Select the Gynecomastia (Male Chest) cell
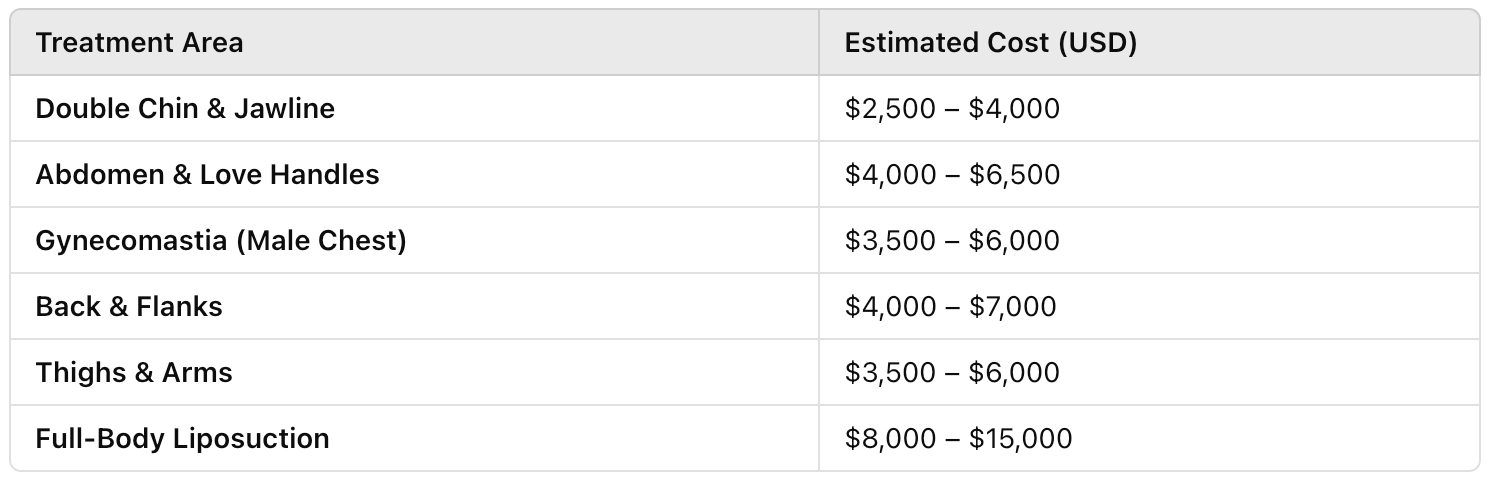The height and width of the screenshot is (480, 1492). tap(415, 240)
